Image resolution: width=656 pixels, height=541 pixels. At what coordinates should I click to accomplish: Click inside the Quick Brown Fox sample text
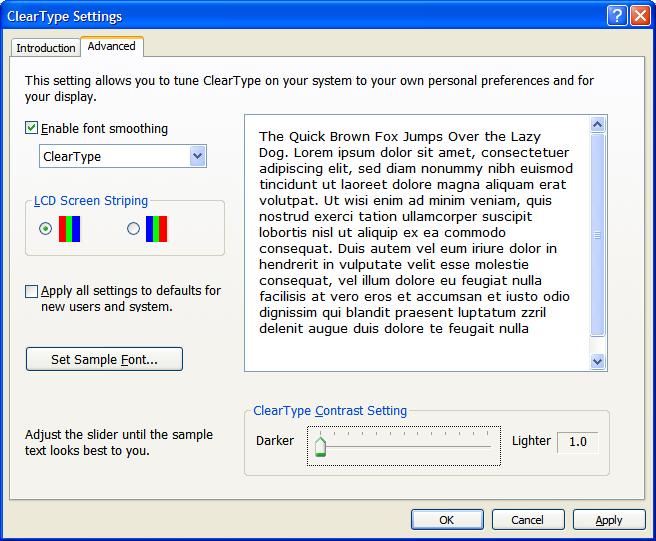tap(416, 232)
